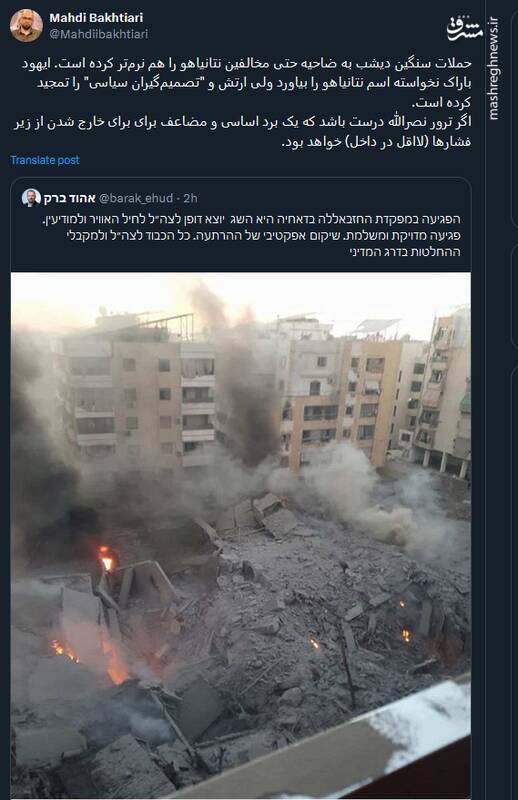Click the Mashregh logo watermark

tap(464, 29)
